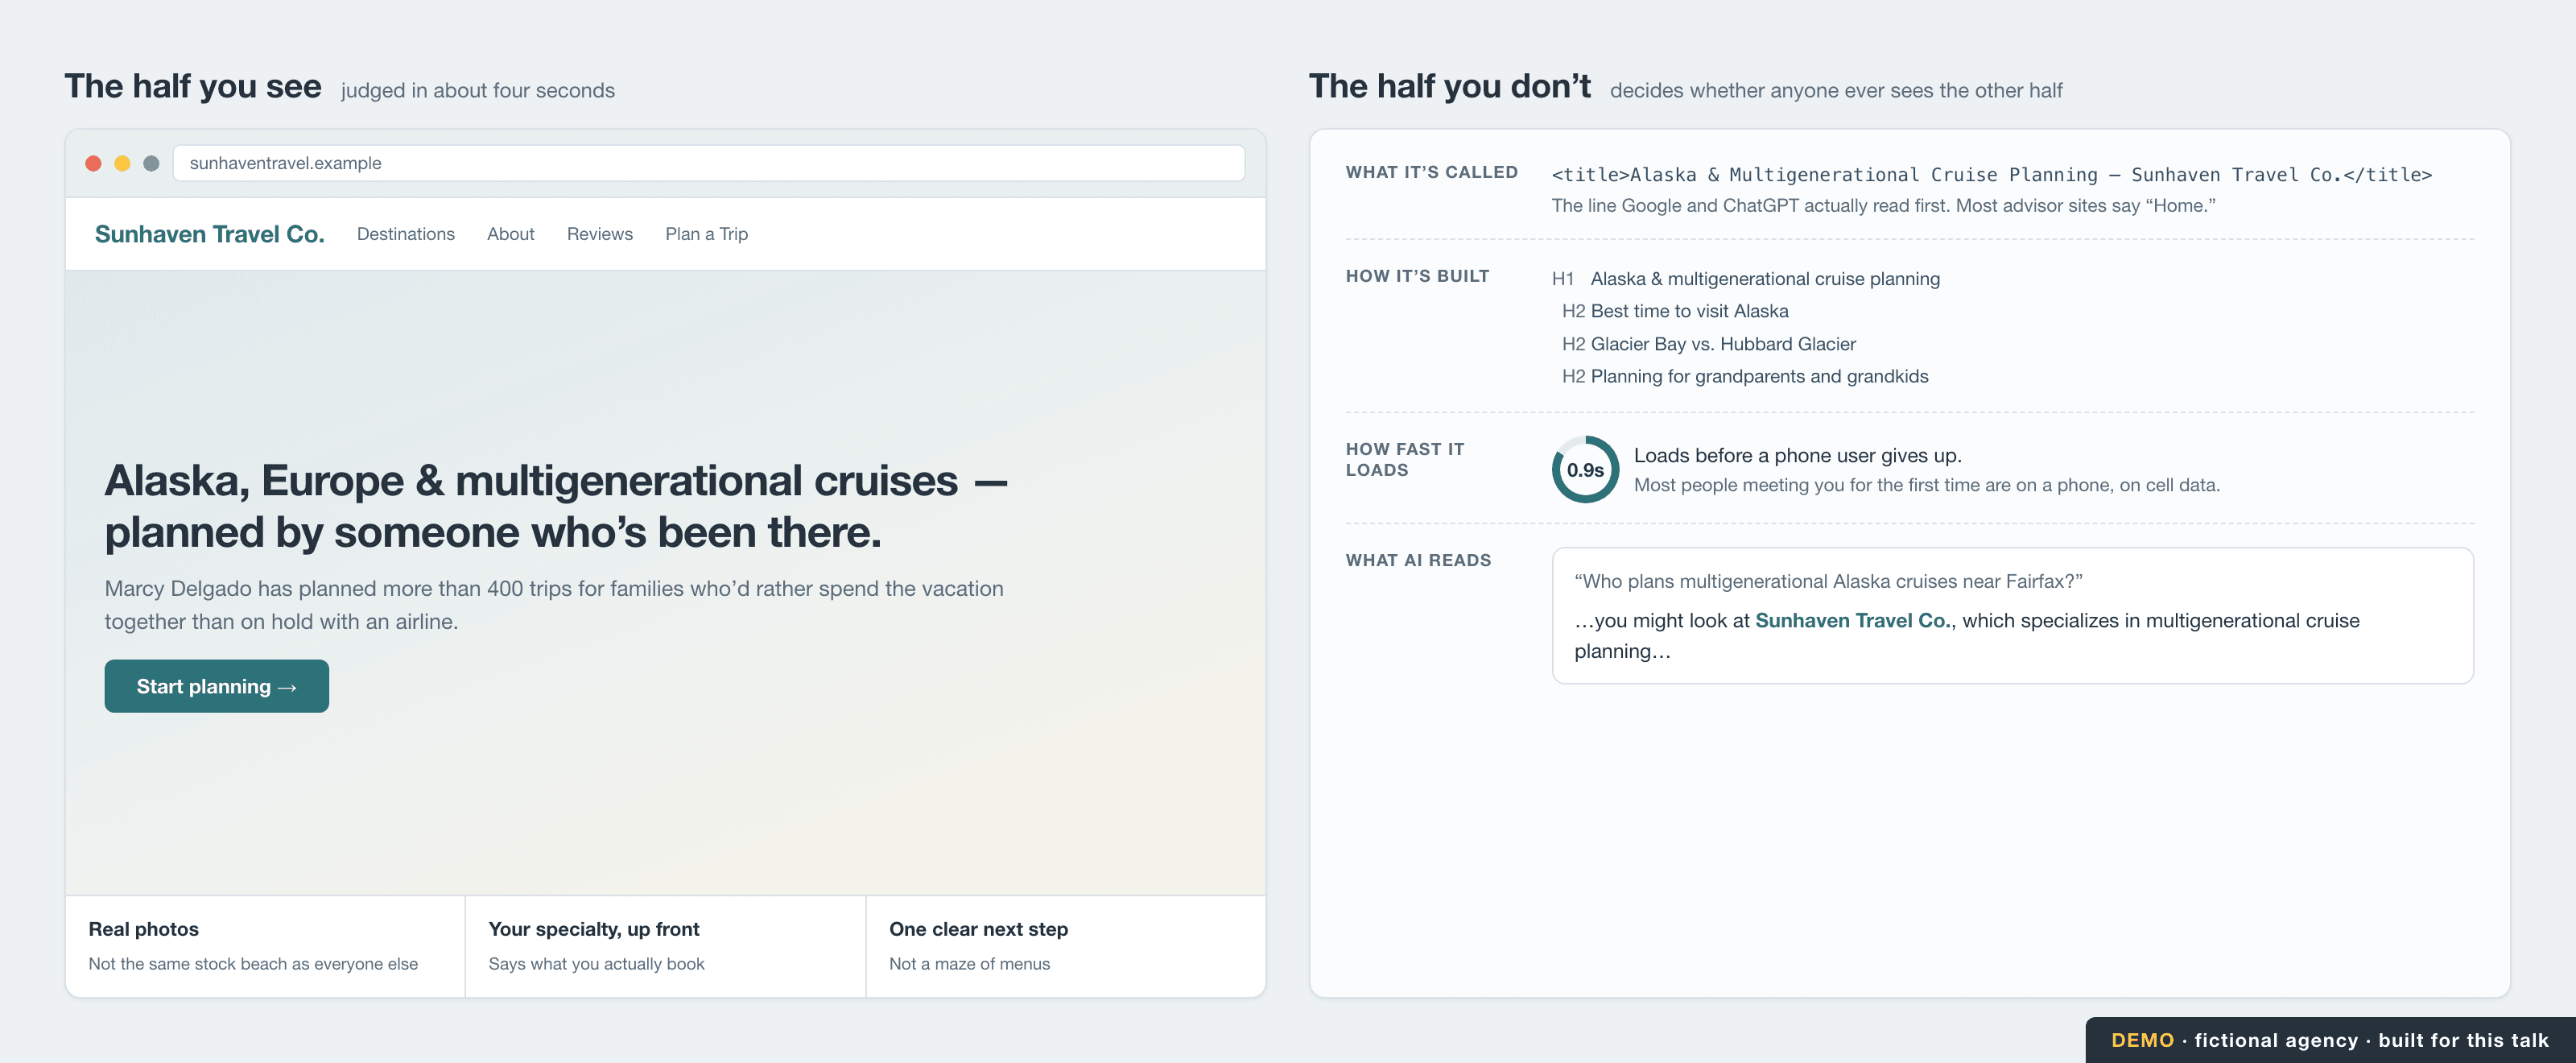Click the Sunhaven Travel Co. logo
The height and width of the screenshot is (1063, 2576).
(x=209, y=234)
